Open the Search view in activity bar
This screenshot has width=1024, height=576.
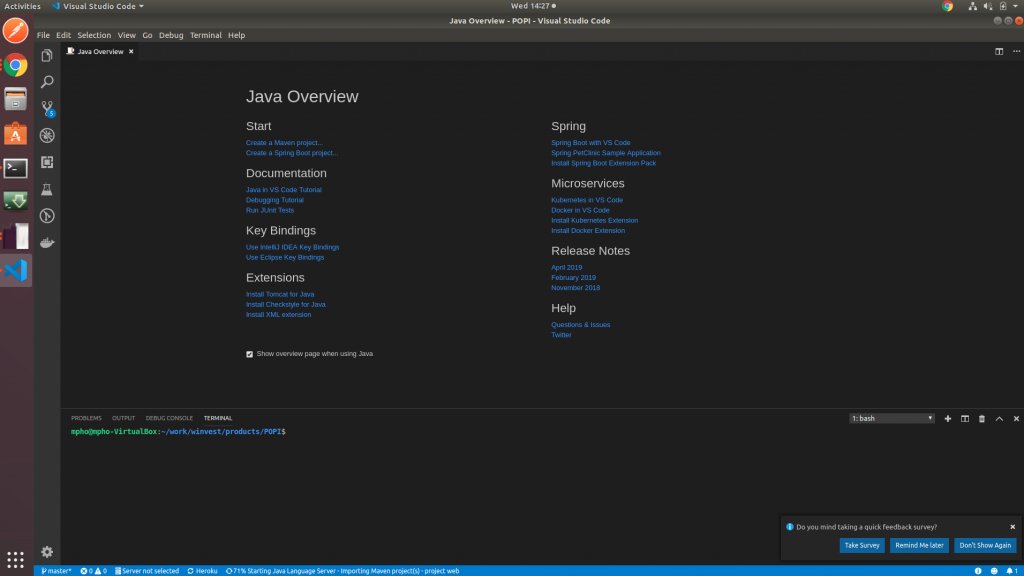(46, 82)
